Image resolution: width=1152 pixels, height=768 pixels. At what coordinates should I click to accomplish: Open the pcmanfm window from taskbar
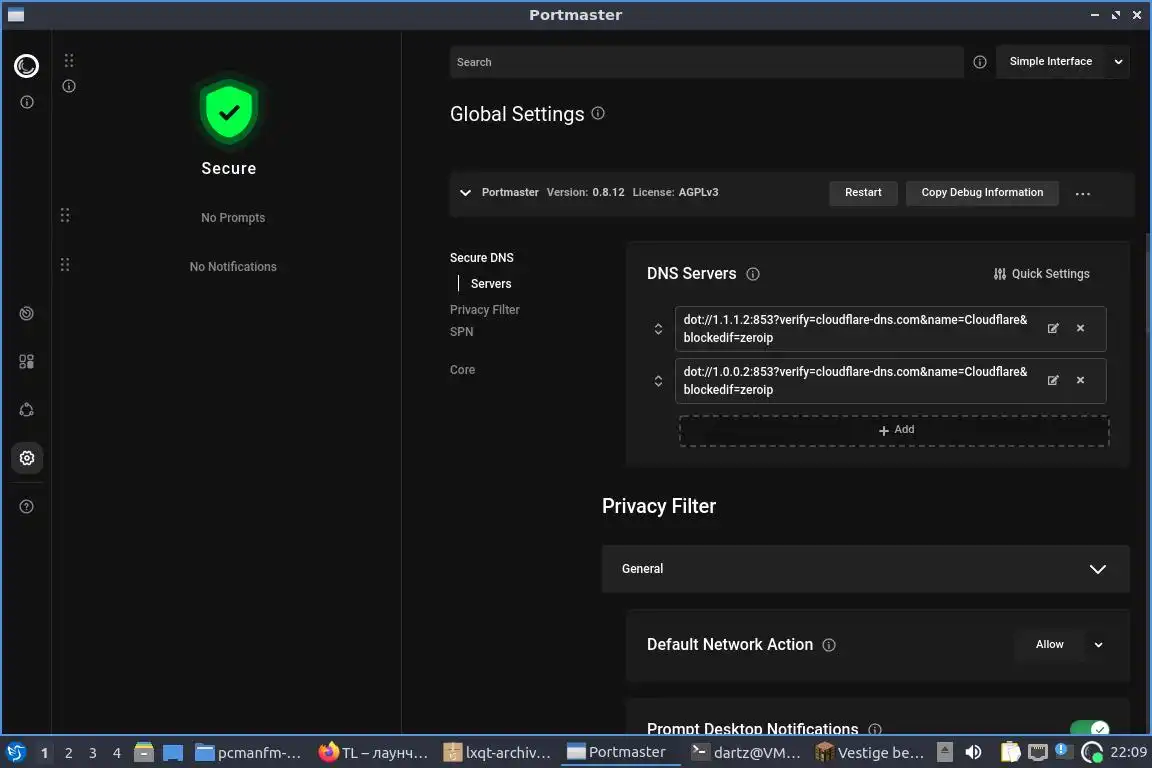248,753
